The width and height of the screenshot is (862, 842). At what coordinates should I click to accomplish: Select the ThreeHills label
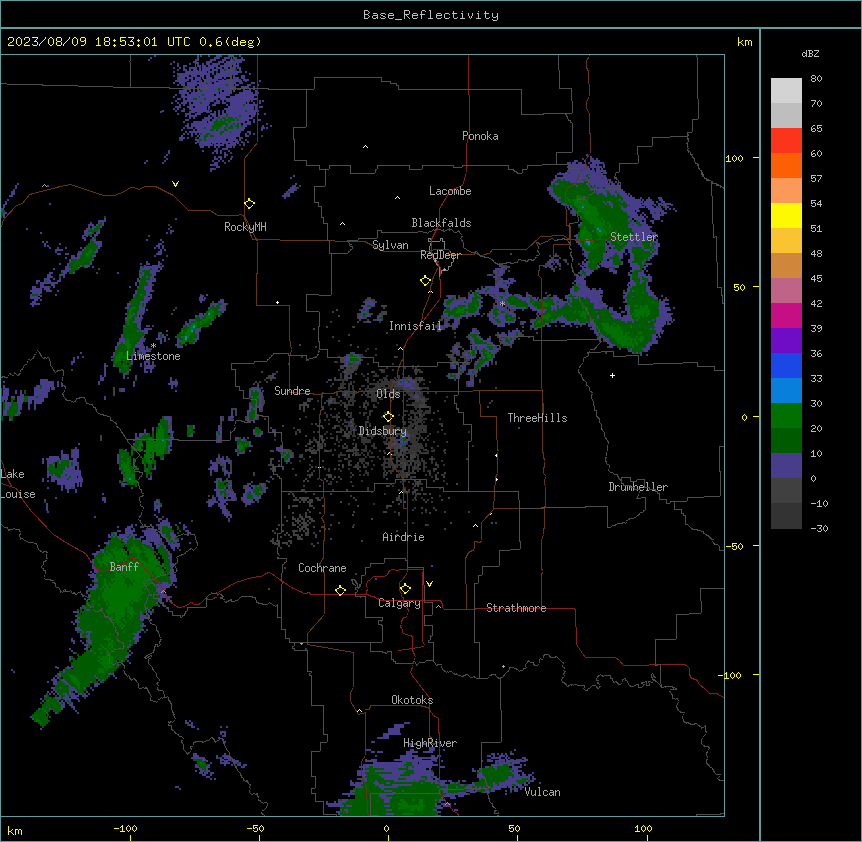537,418
